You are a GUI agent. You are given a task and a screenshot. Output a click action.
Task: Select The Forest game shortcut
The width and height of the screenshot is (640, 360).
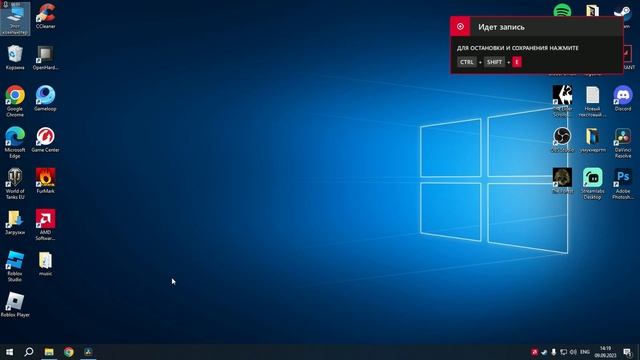pos(562,180)
